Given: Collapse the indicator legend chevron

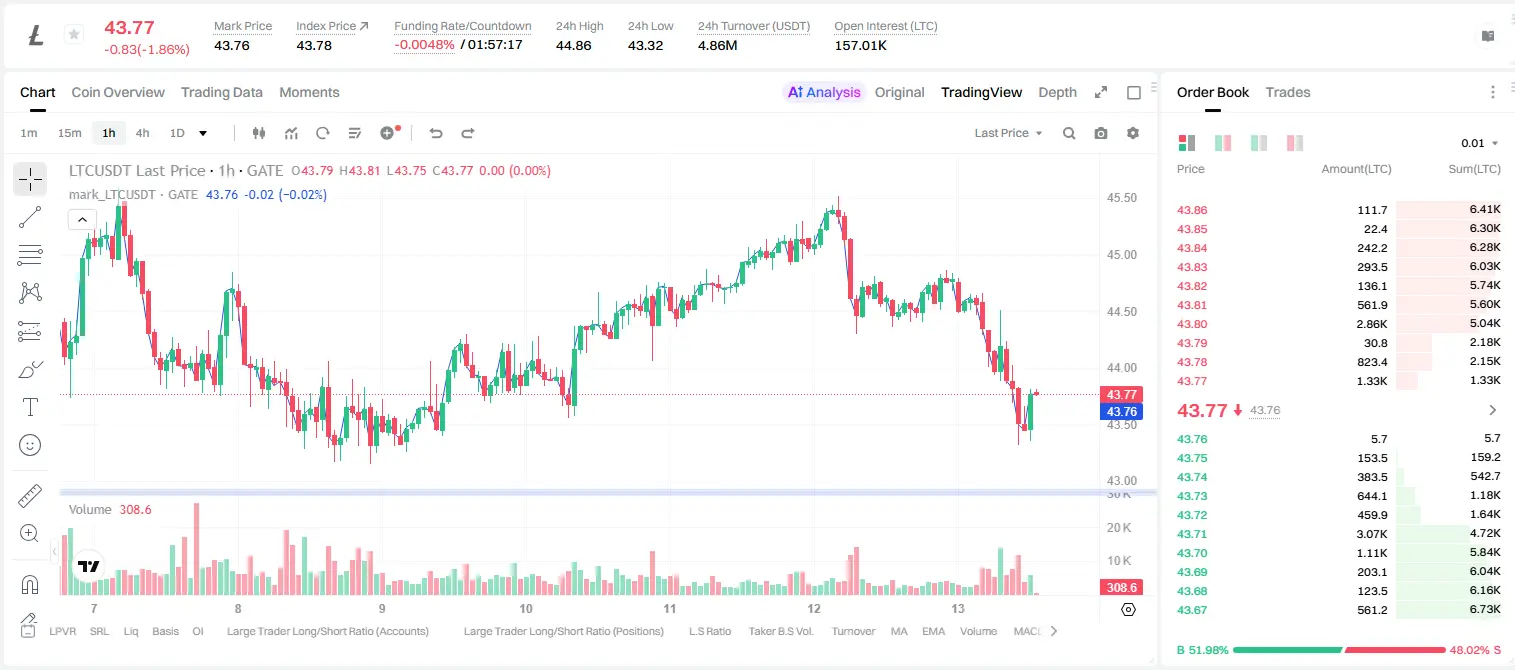Looking at the screenshot, I should tap(82, 220).
